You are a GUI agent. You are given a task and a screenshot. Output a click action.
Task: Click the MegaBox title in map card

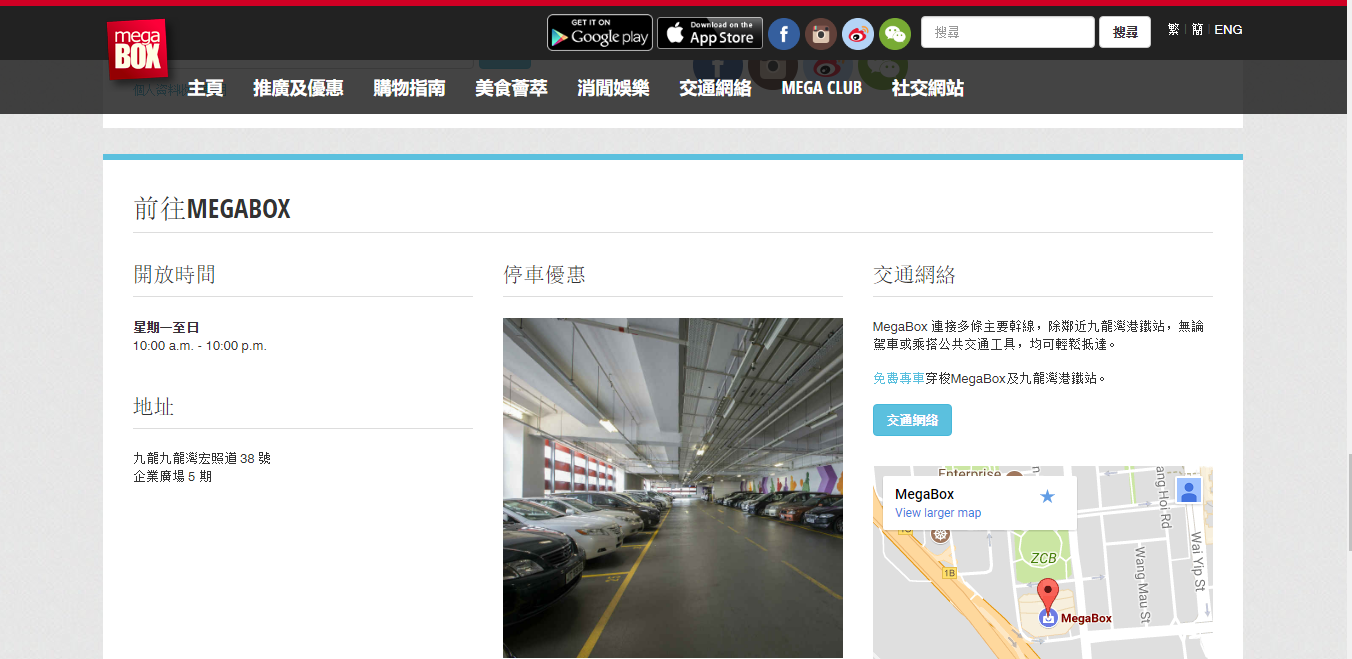[x=924, y=494]
